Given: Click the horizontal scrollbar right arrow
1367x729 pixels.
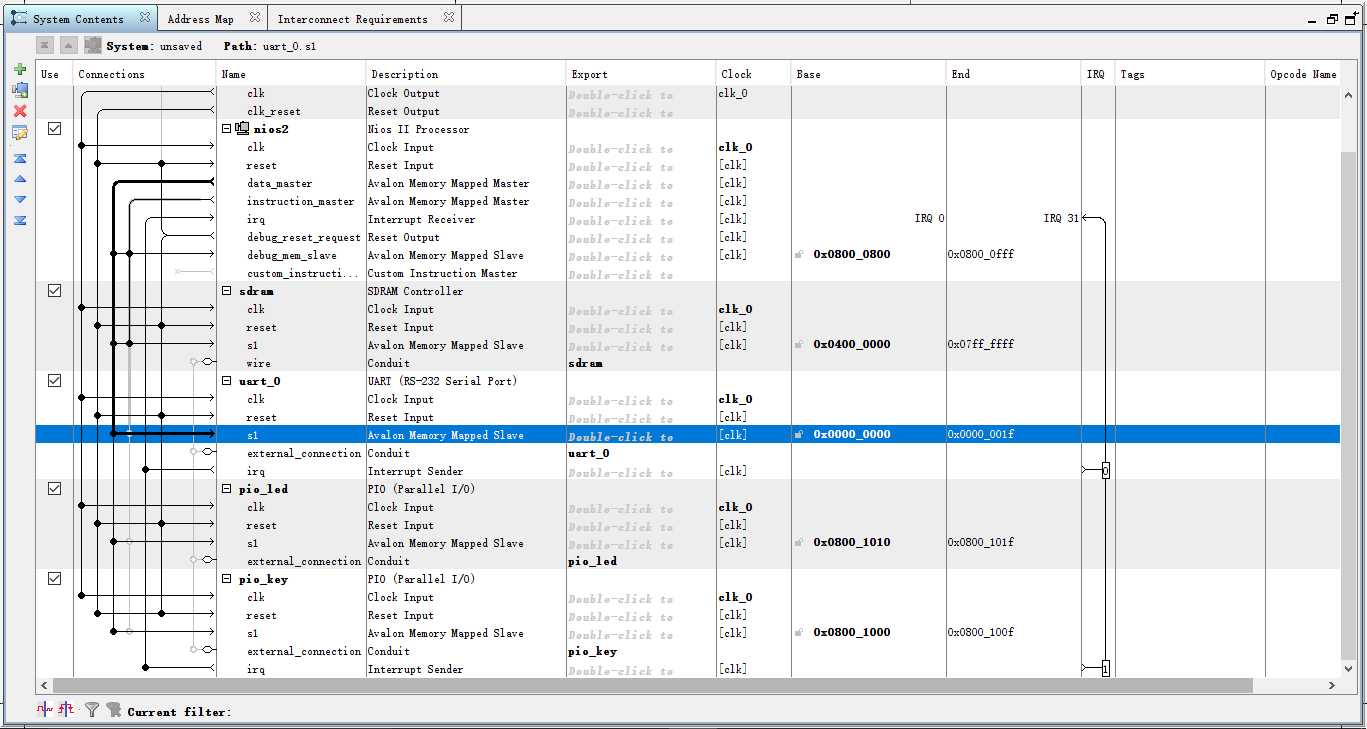Looking at the screenshot, I should point(1332,686).
